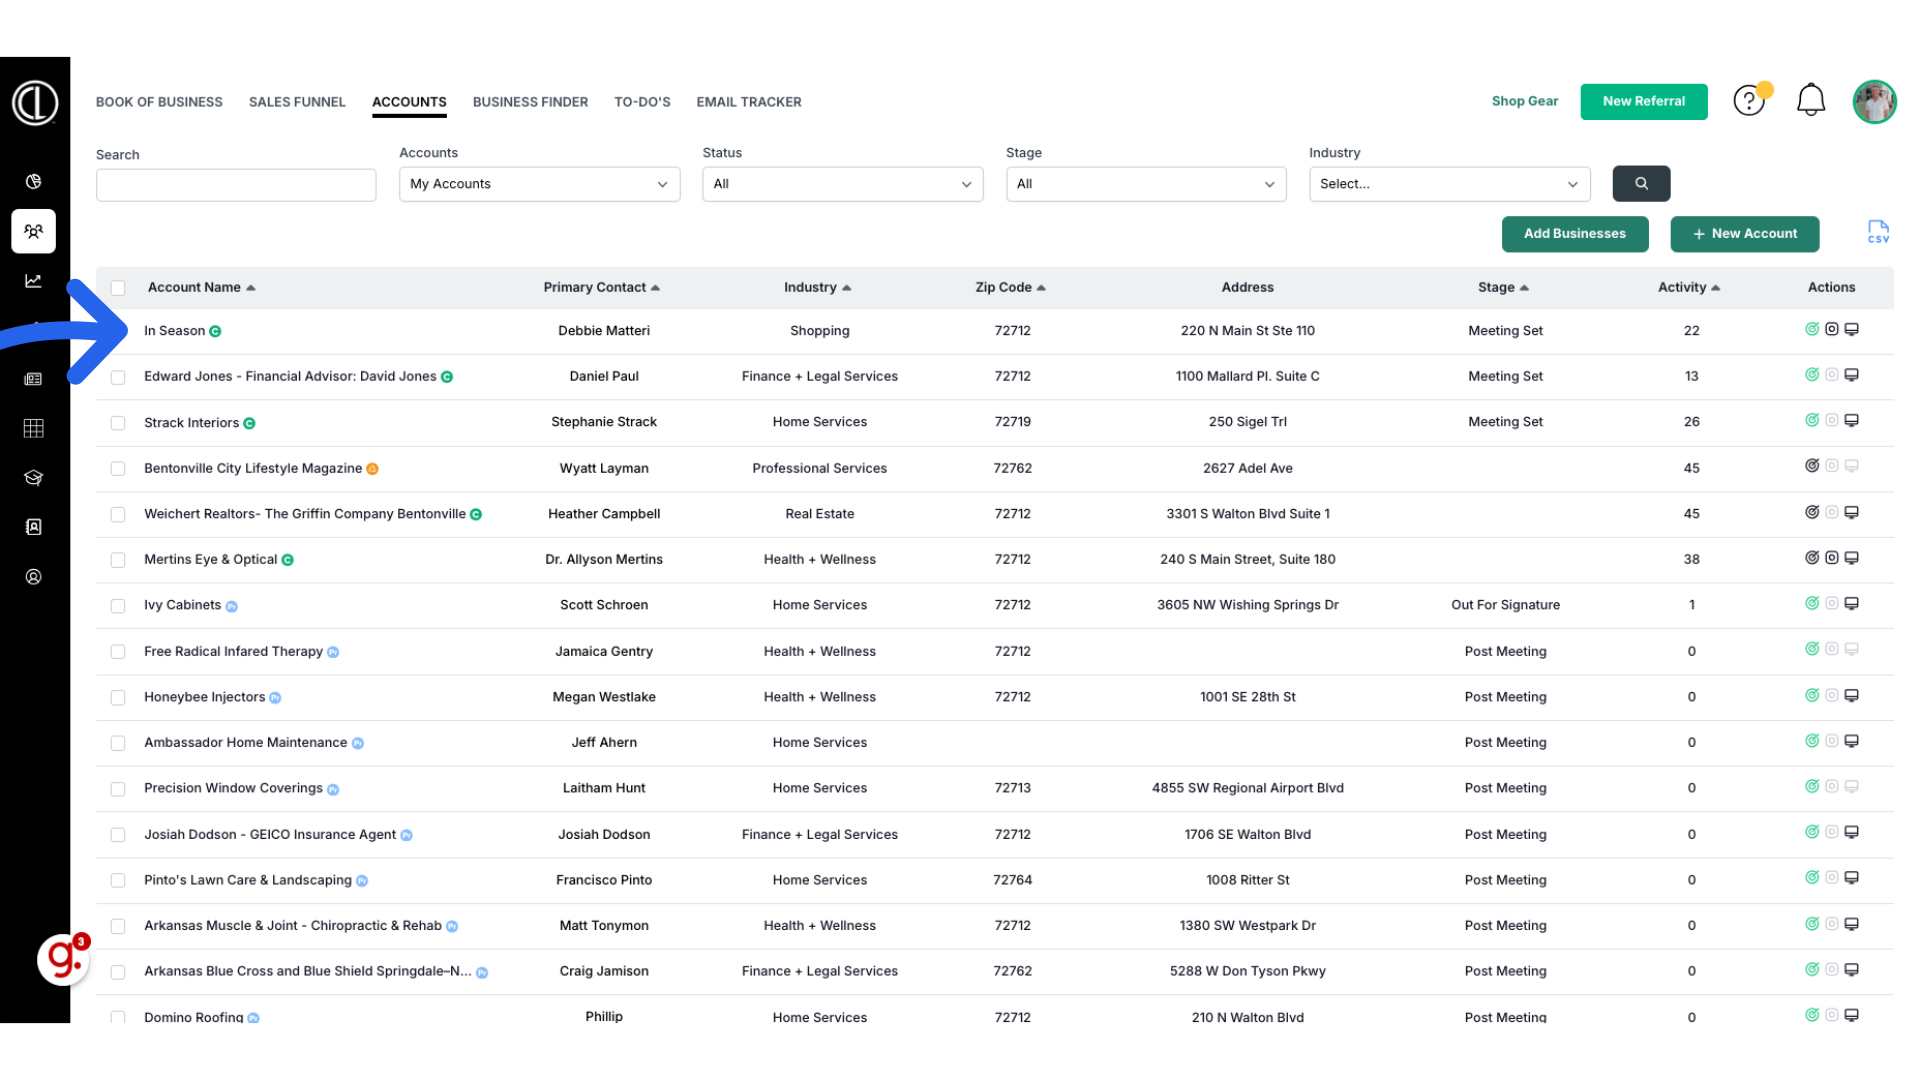Sort by Industry column header

point(817,287)
